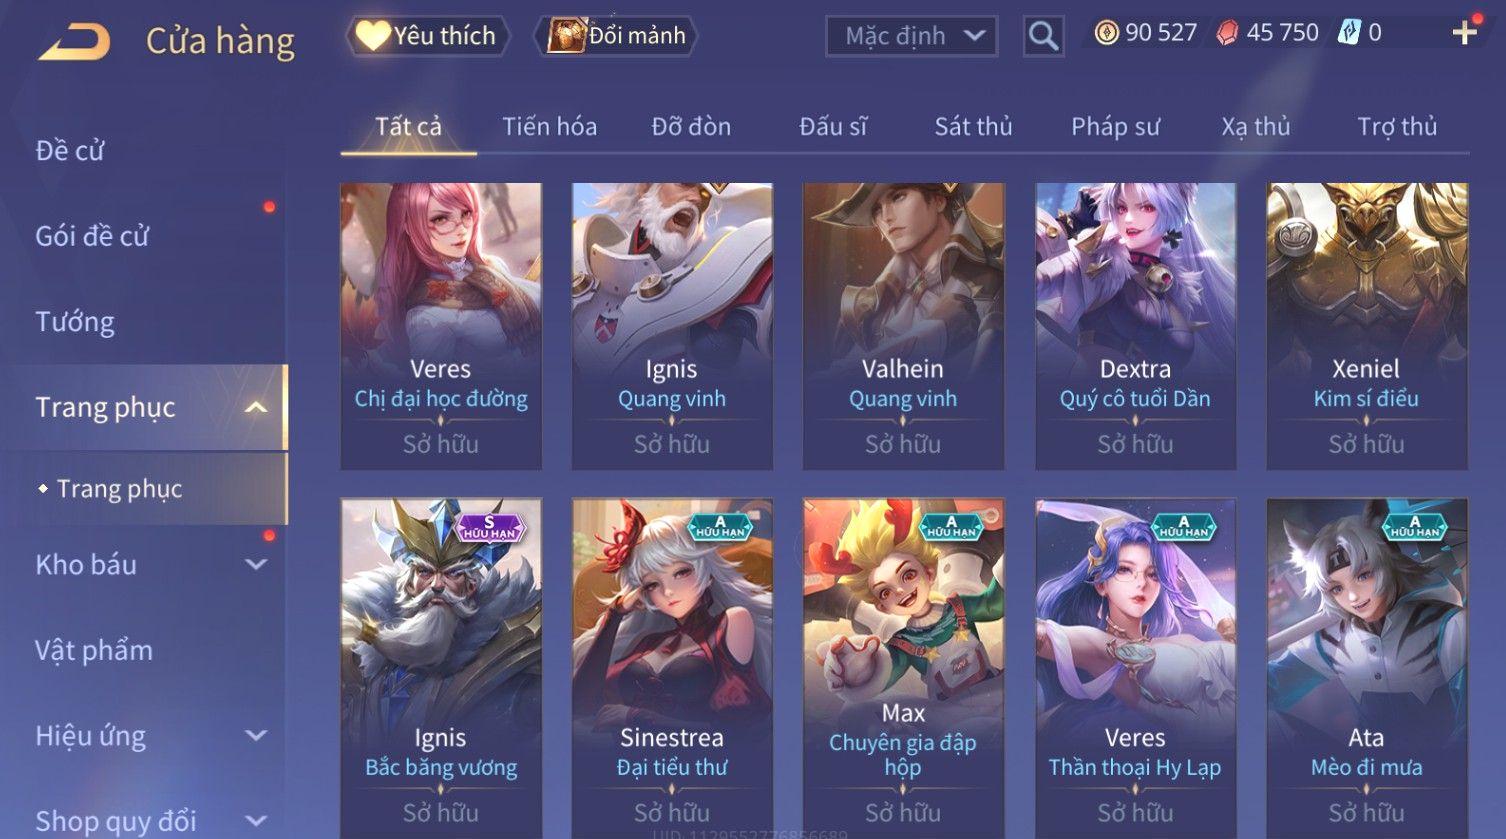Expand the Hiệu ứng sidebar section
The image size is (1506, 839).
click(x=257, y=735)
